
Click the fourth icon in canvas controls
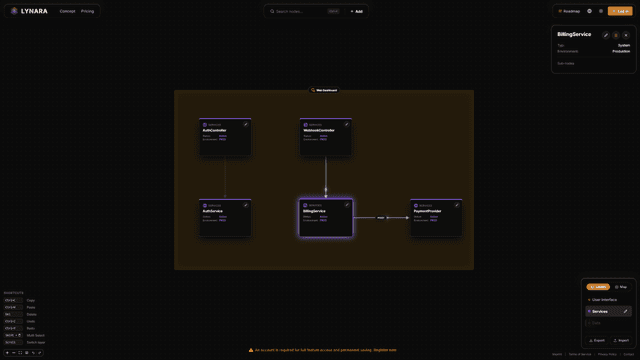click(27, 353)
